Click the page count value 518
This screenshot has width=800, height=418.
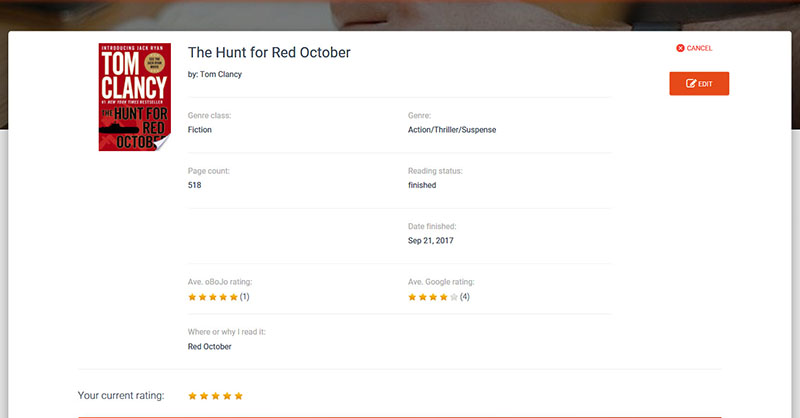tap(194, 185)
